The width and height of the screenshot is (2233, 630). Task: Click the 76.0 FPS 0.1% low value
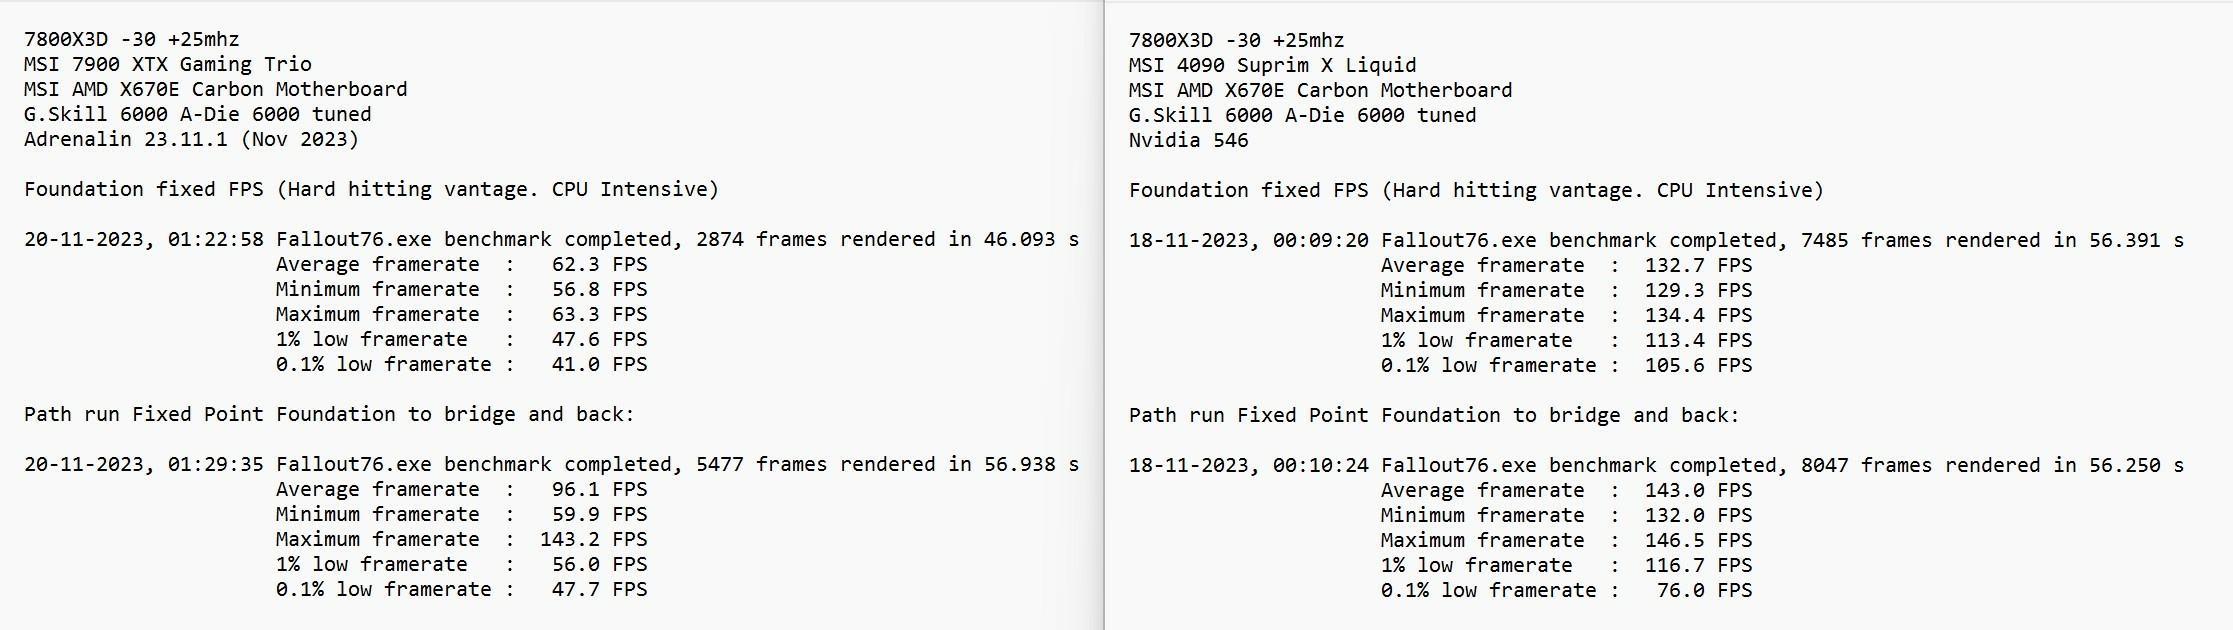(1704, 590)
